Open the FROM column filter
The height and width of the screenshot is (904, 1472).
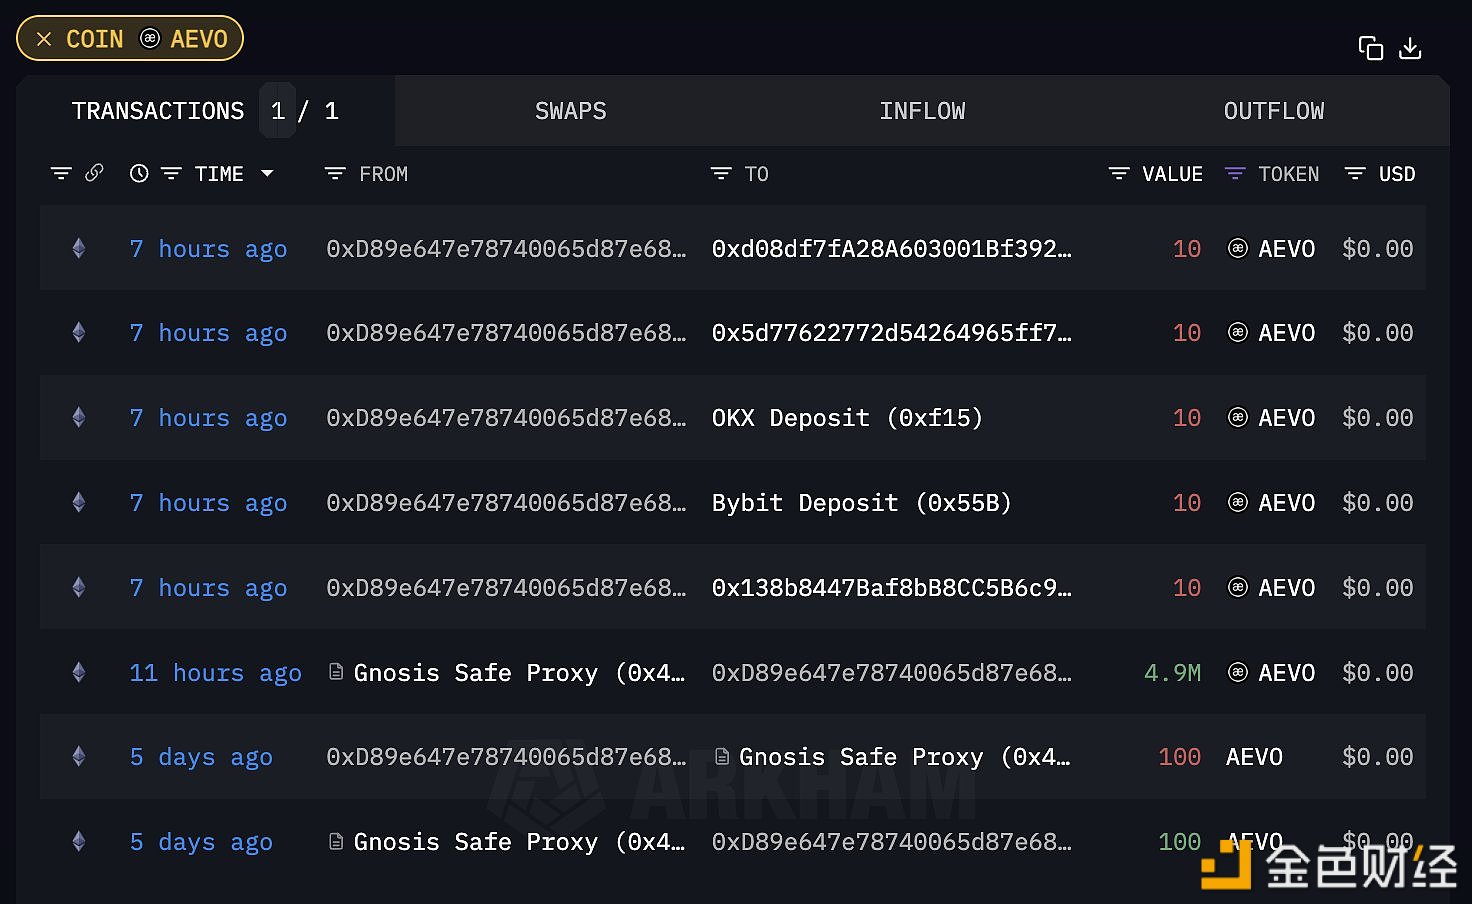coord(335,174)
